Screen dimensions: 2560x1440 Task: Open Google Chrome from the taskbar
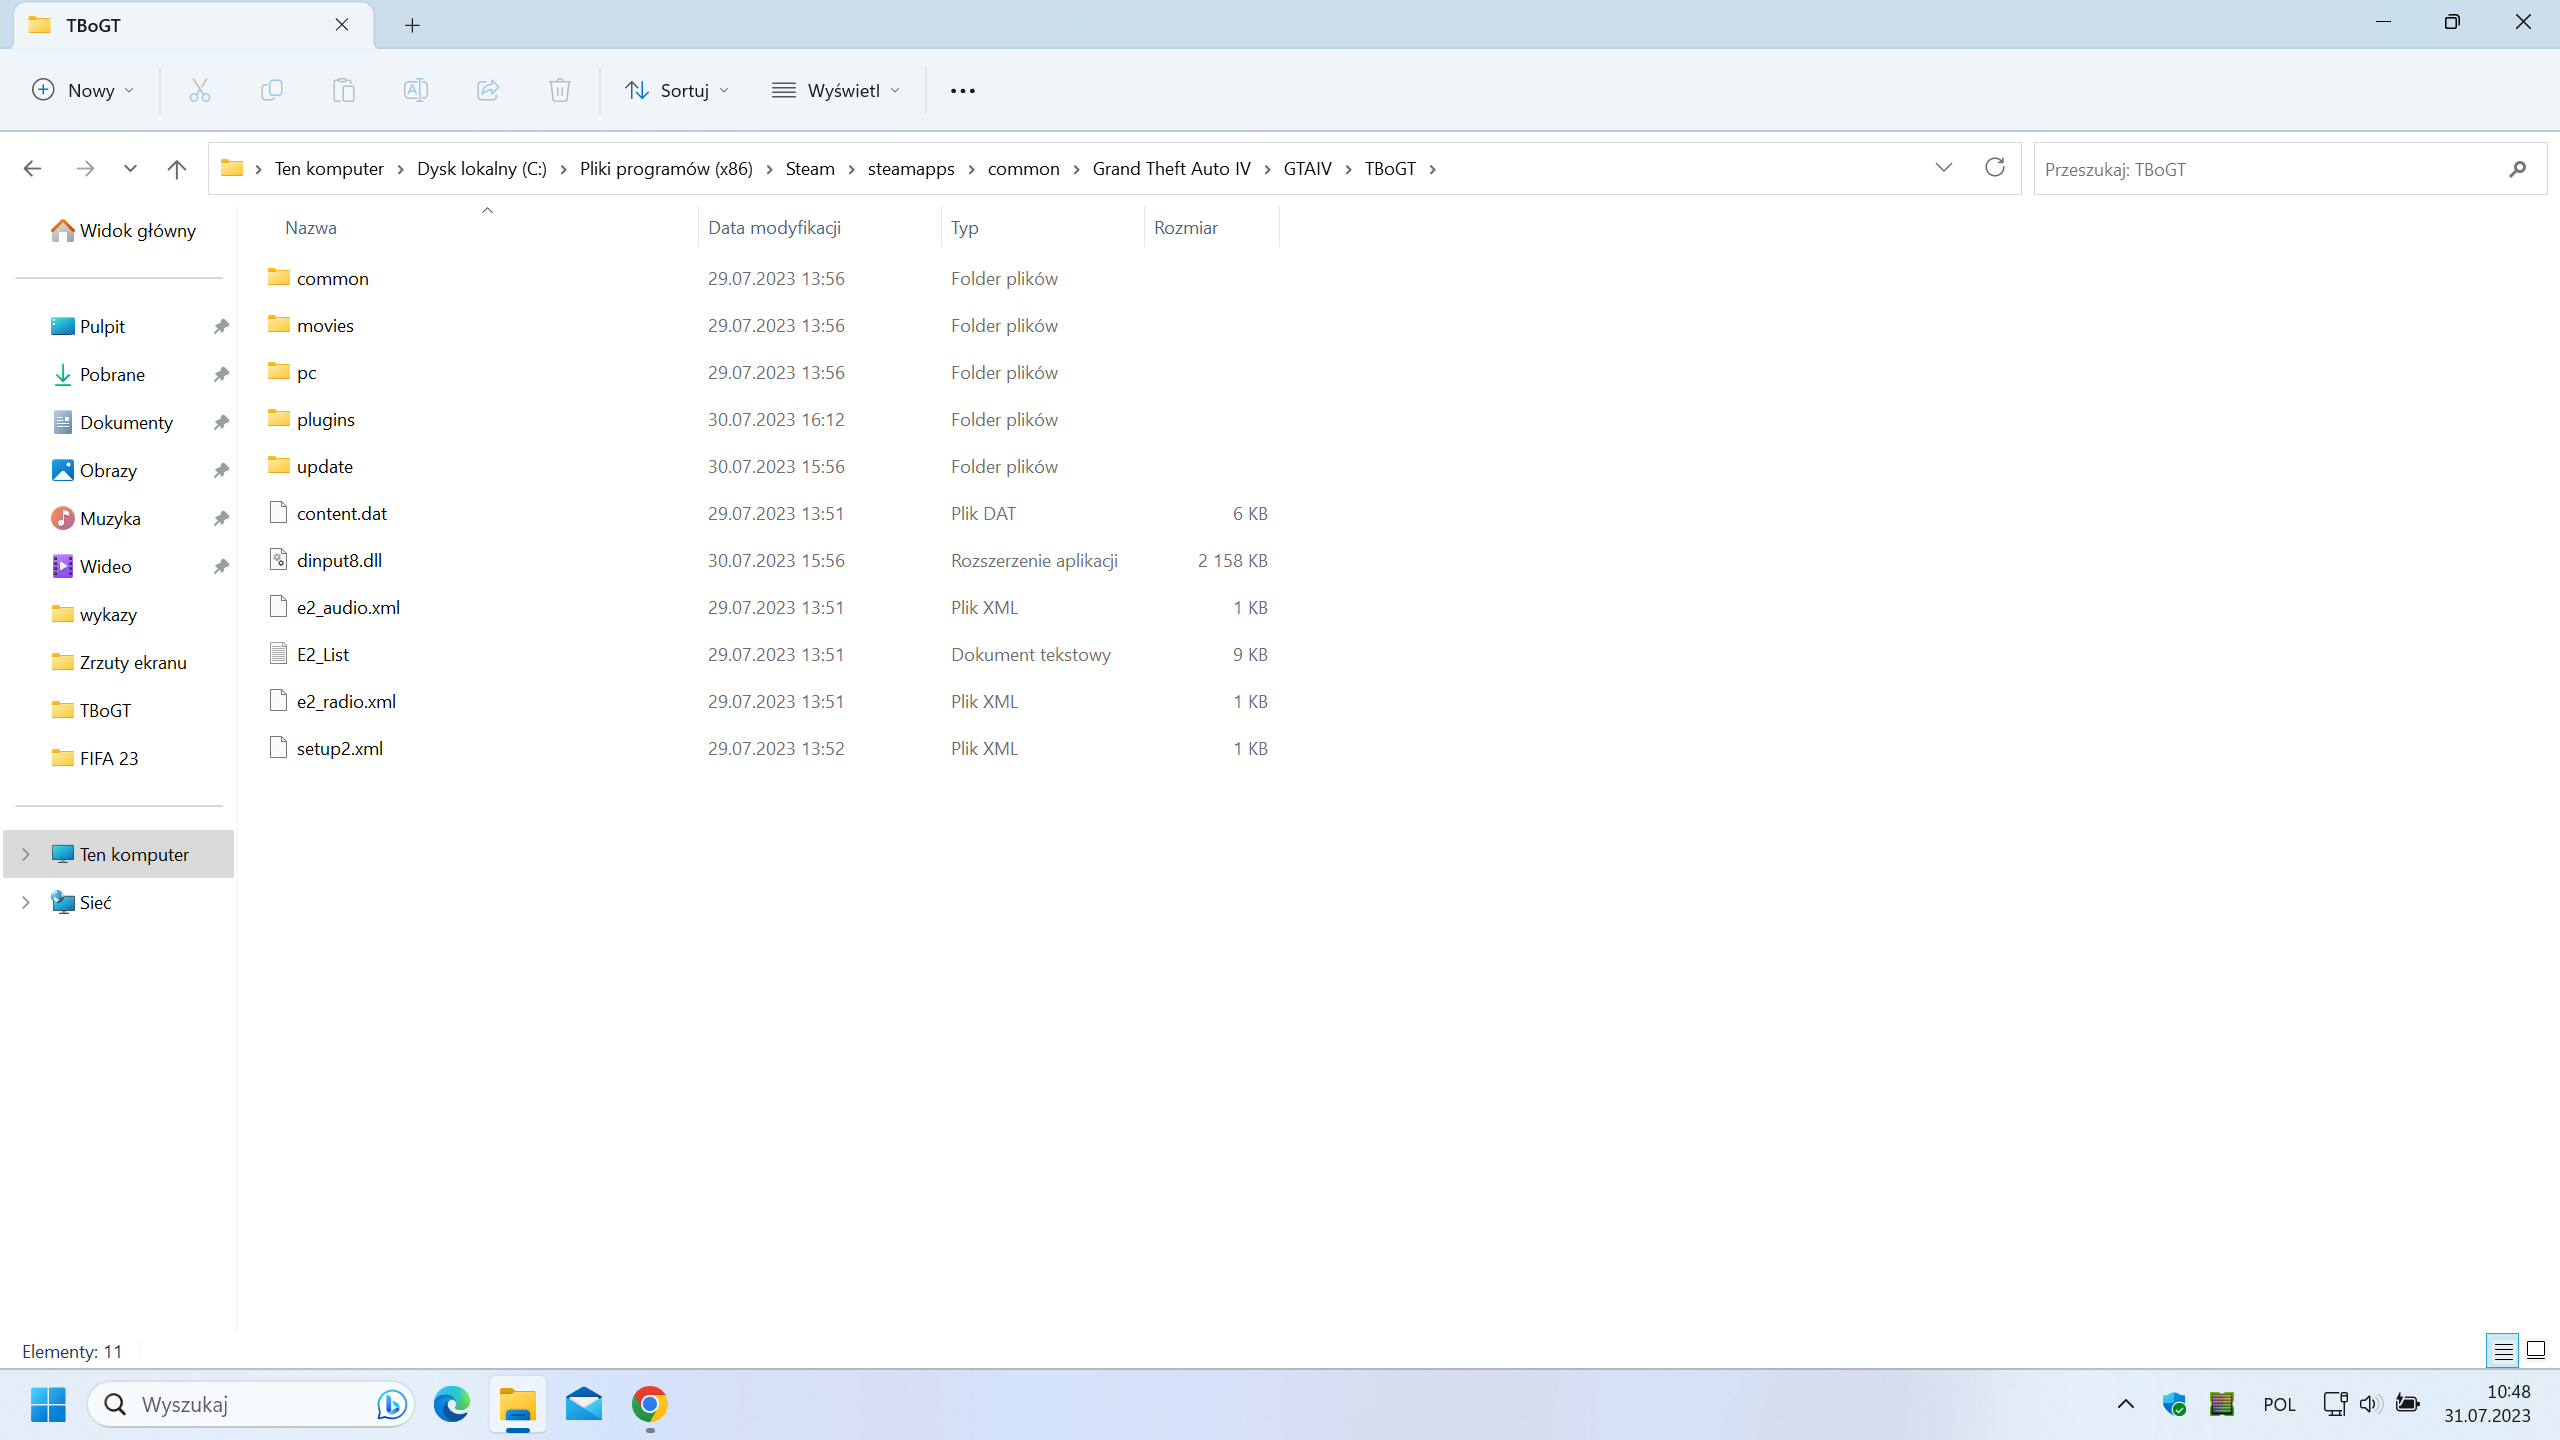648,1404
